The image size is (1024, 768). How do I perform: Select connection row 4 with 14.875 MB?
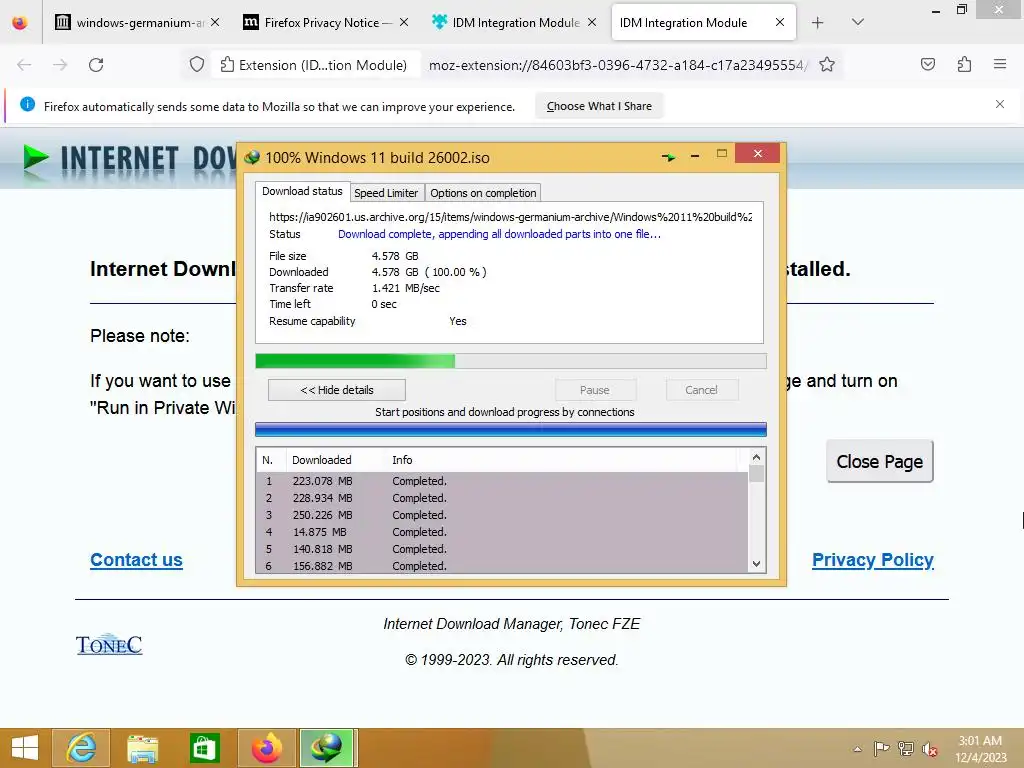coord(502,532)
